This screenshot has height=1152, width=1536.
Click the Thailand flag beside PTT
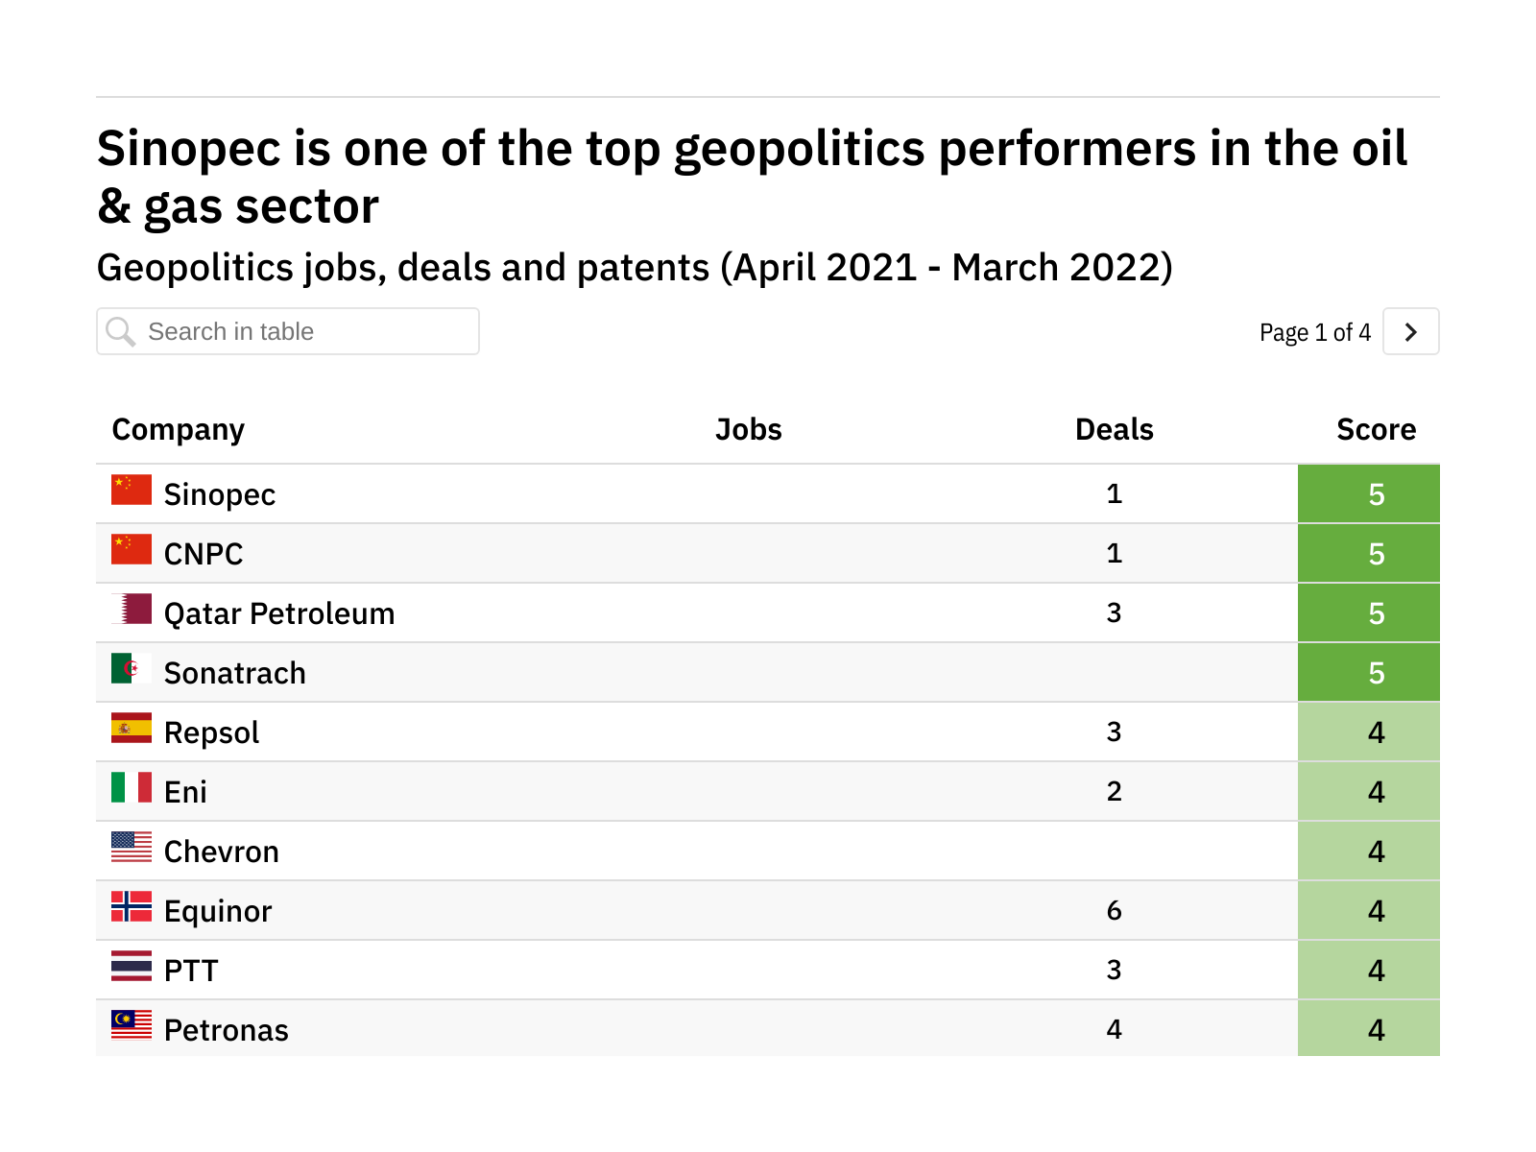coord(131,966)
